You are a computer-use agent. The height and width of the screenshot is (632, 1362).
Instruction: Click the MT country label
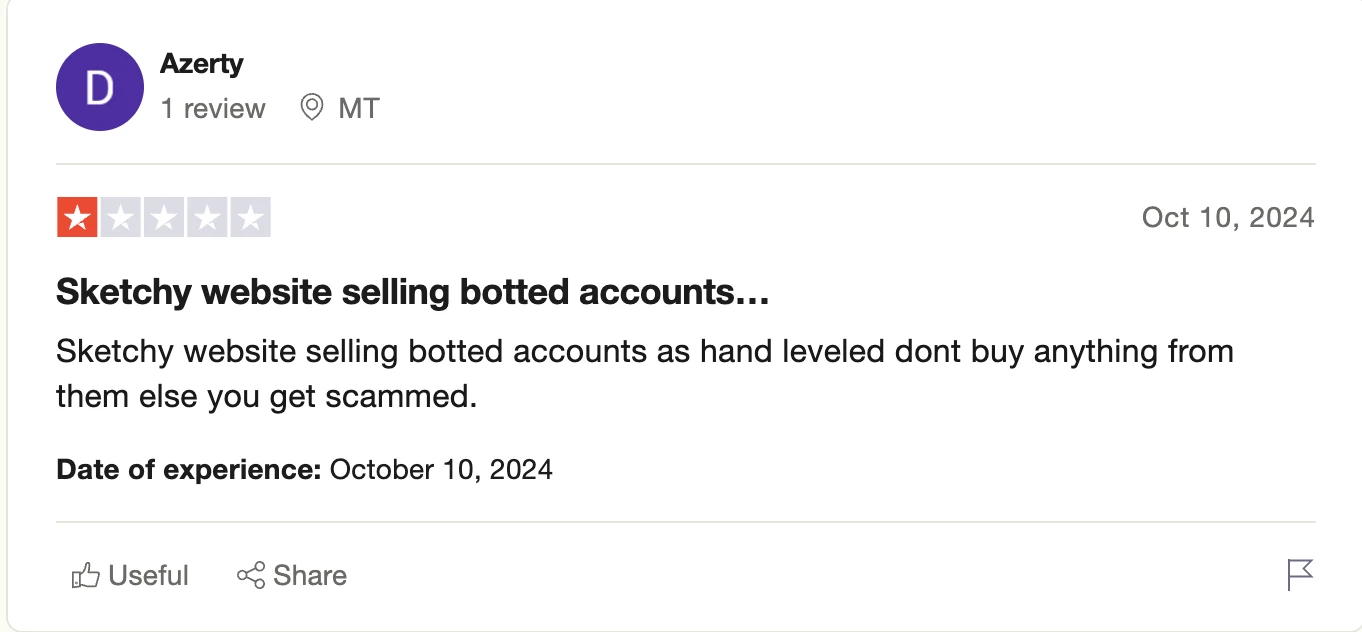point(359,108)
